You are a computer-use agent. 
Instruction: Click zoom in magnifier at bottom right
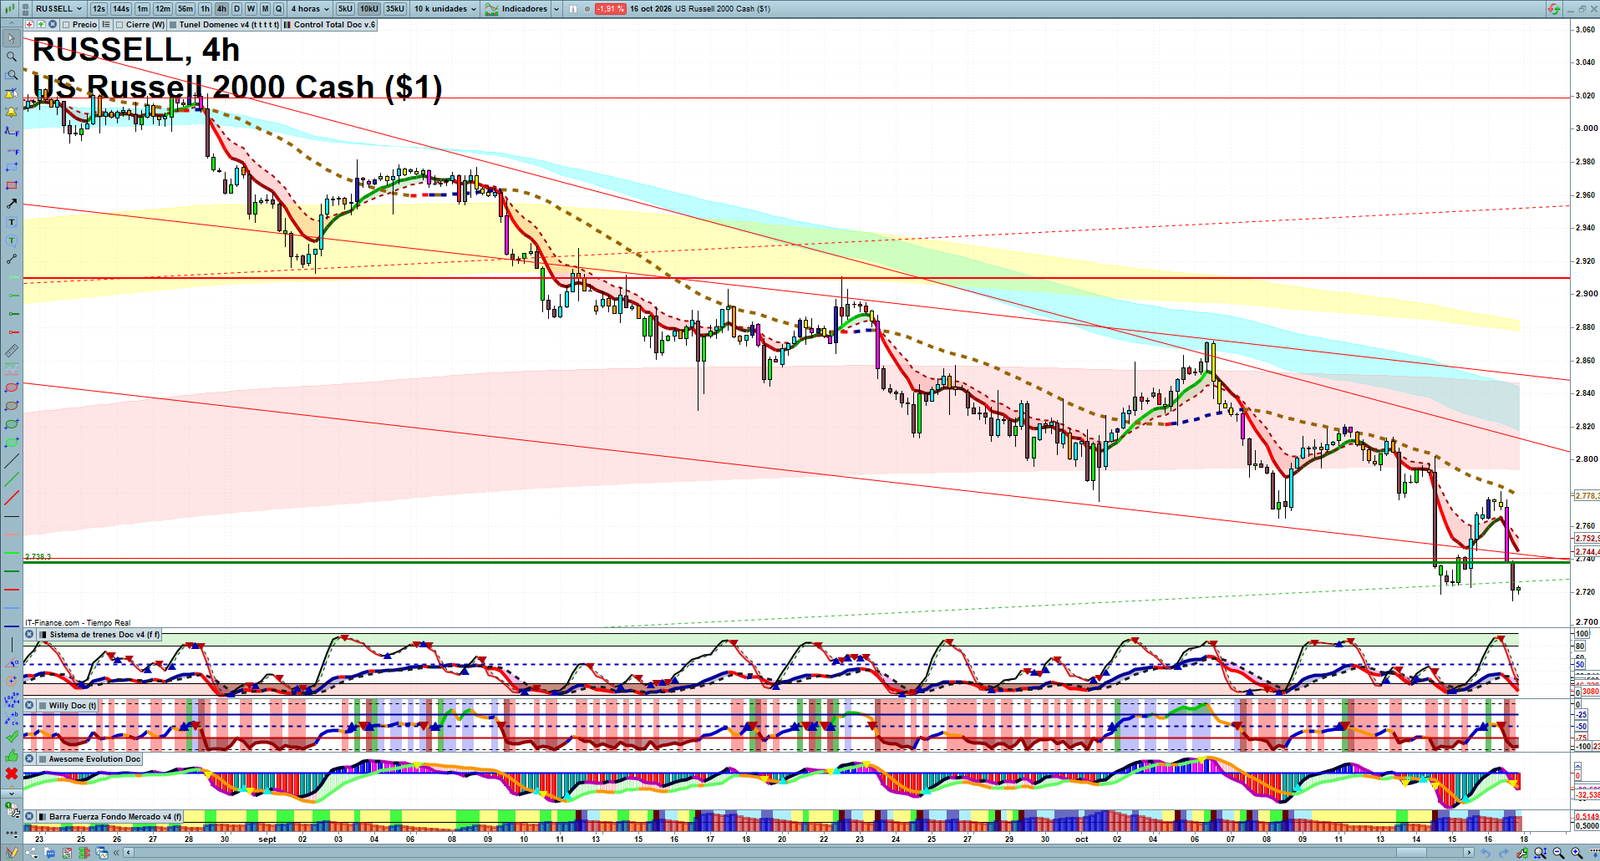[x=1577, y=852]
